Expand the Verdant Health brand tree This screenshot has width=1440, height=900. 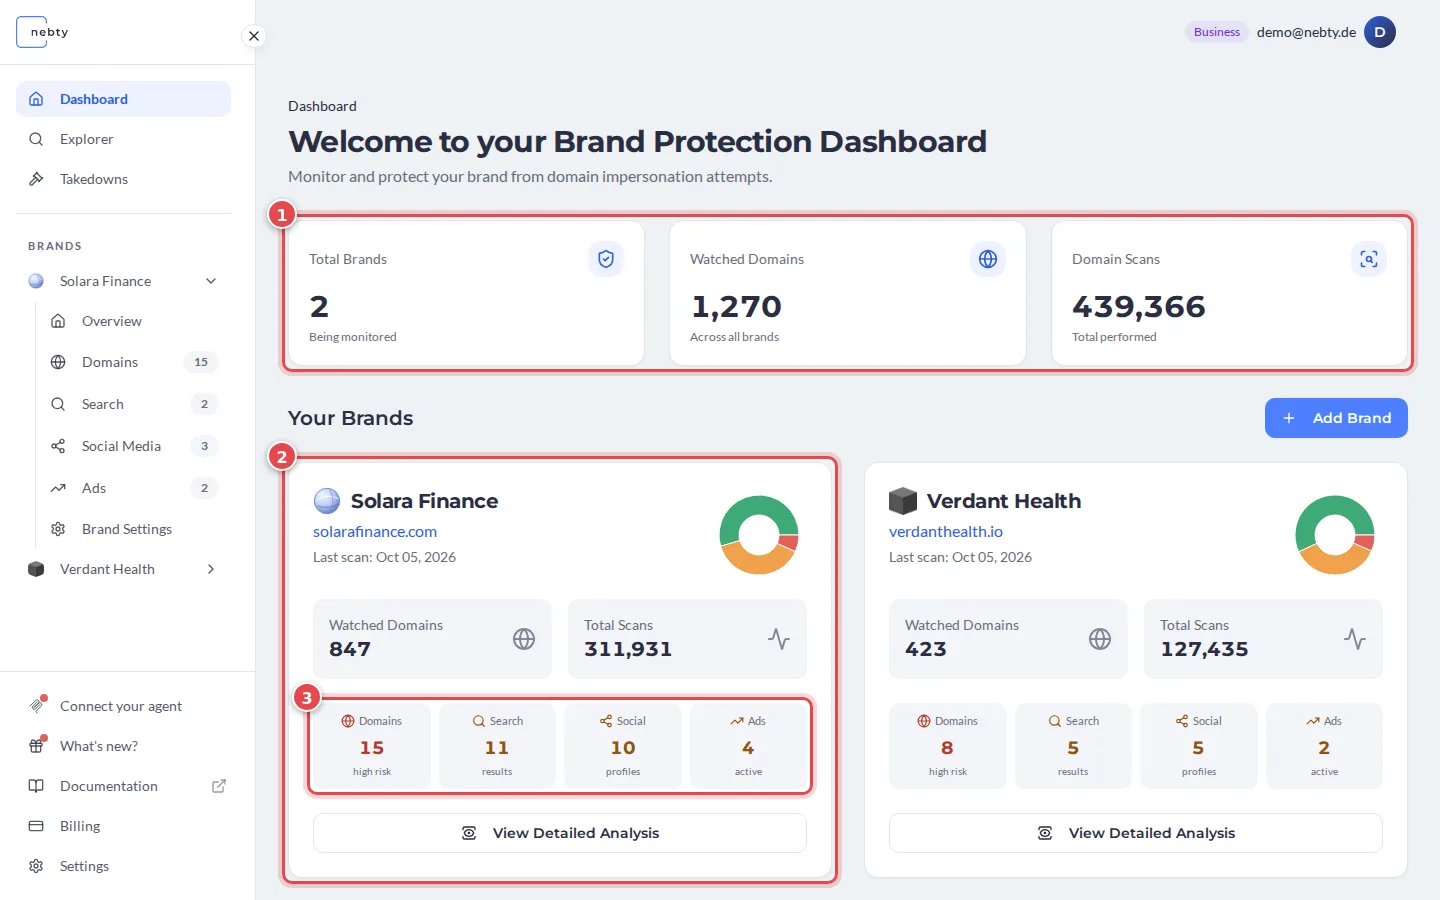[211, 569]
